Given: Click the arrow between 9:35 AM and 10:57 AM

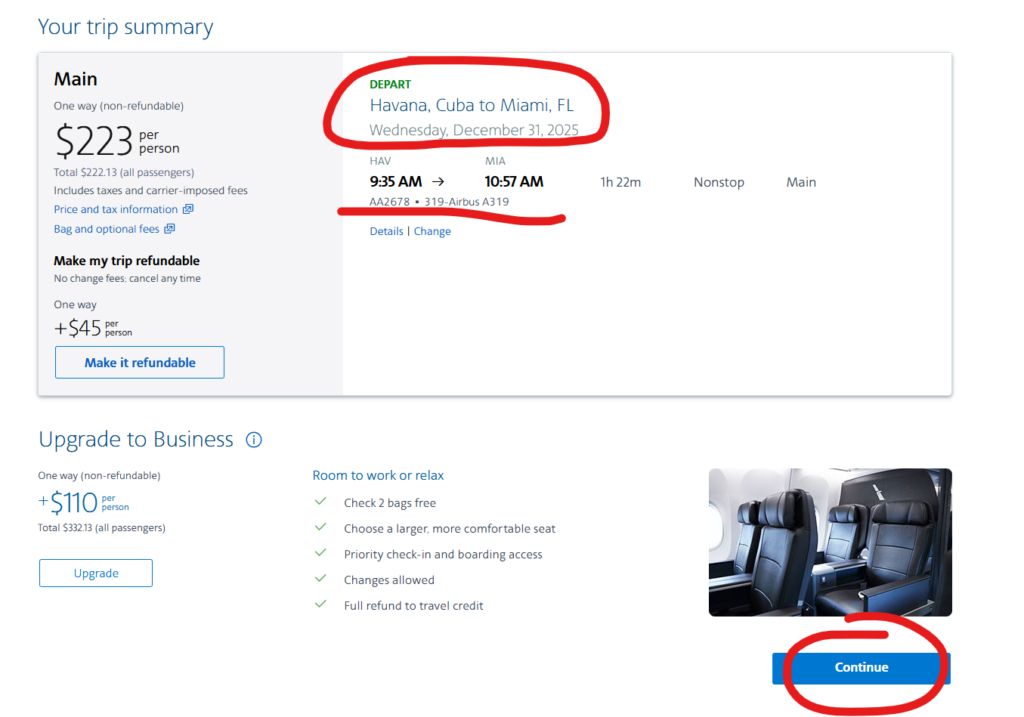Looking at the screenshot, I should [x=438, y=182].
